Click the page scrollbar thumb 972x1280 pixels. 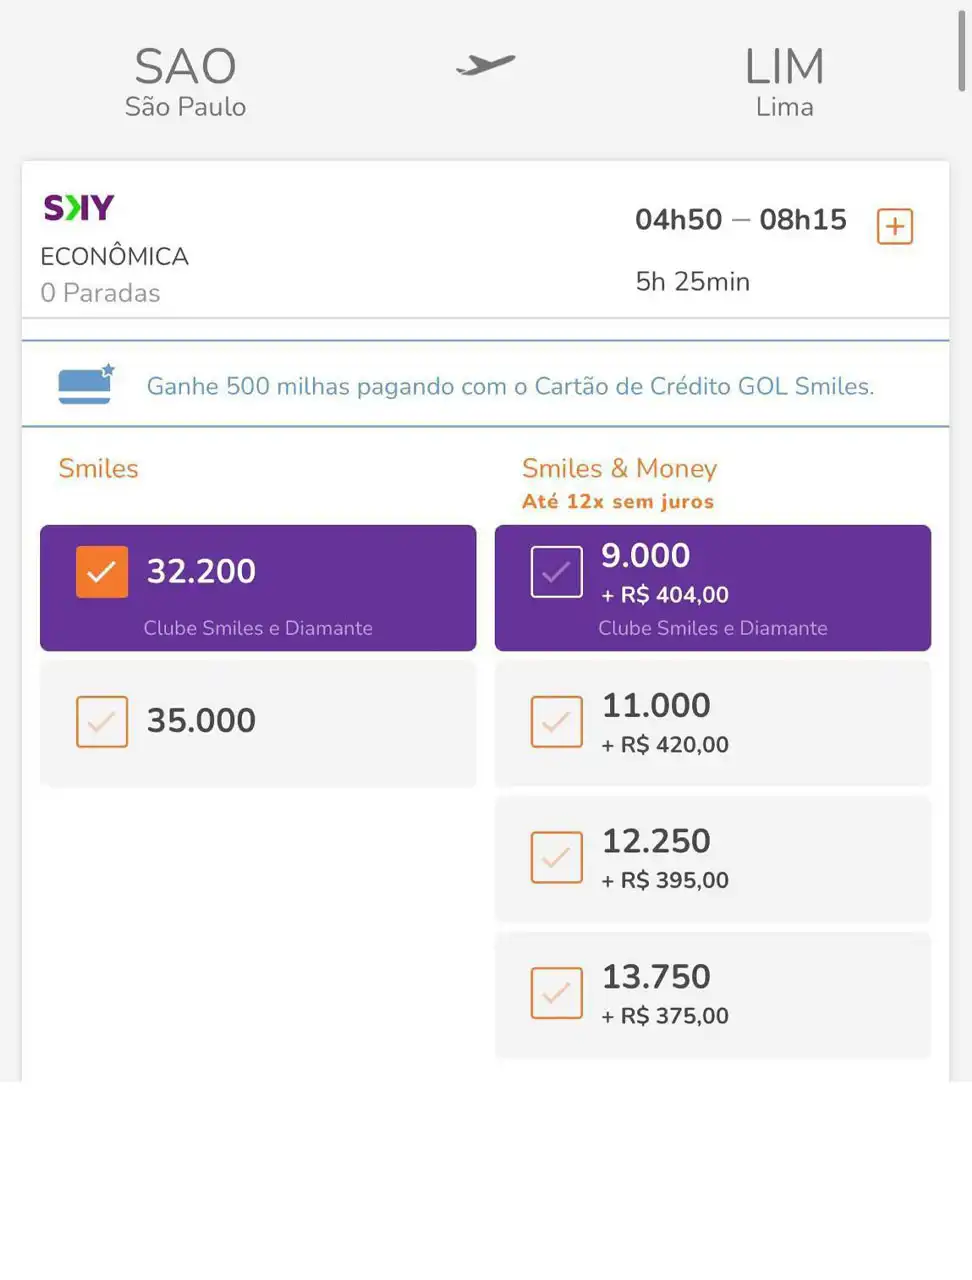[963, 48]
